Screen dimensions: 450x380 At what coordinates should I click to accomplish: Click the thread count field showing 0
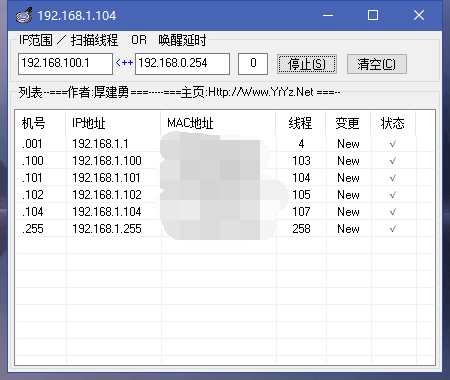(253, 64)
